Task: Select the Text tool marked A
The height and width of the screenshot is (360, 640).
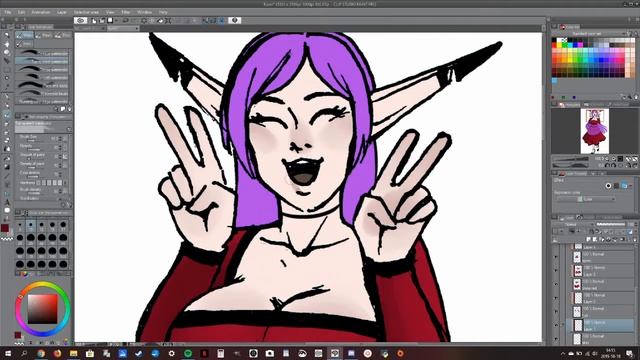Action: 7,202
